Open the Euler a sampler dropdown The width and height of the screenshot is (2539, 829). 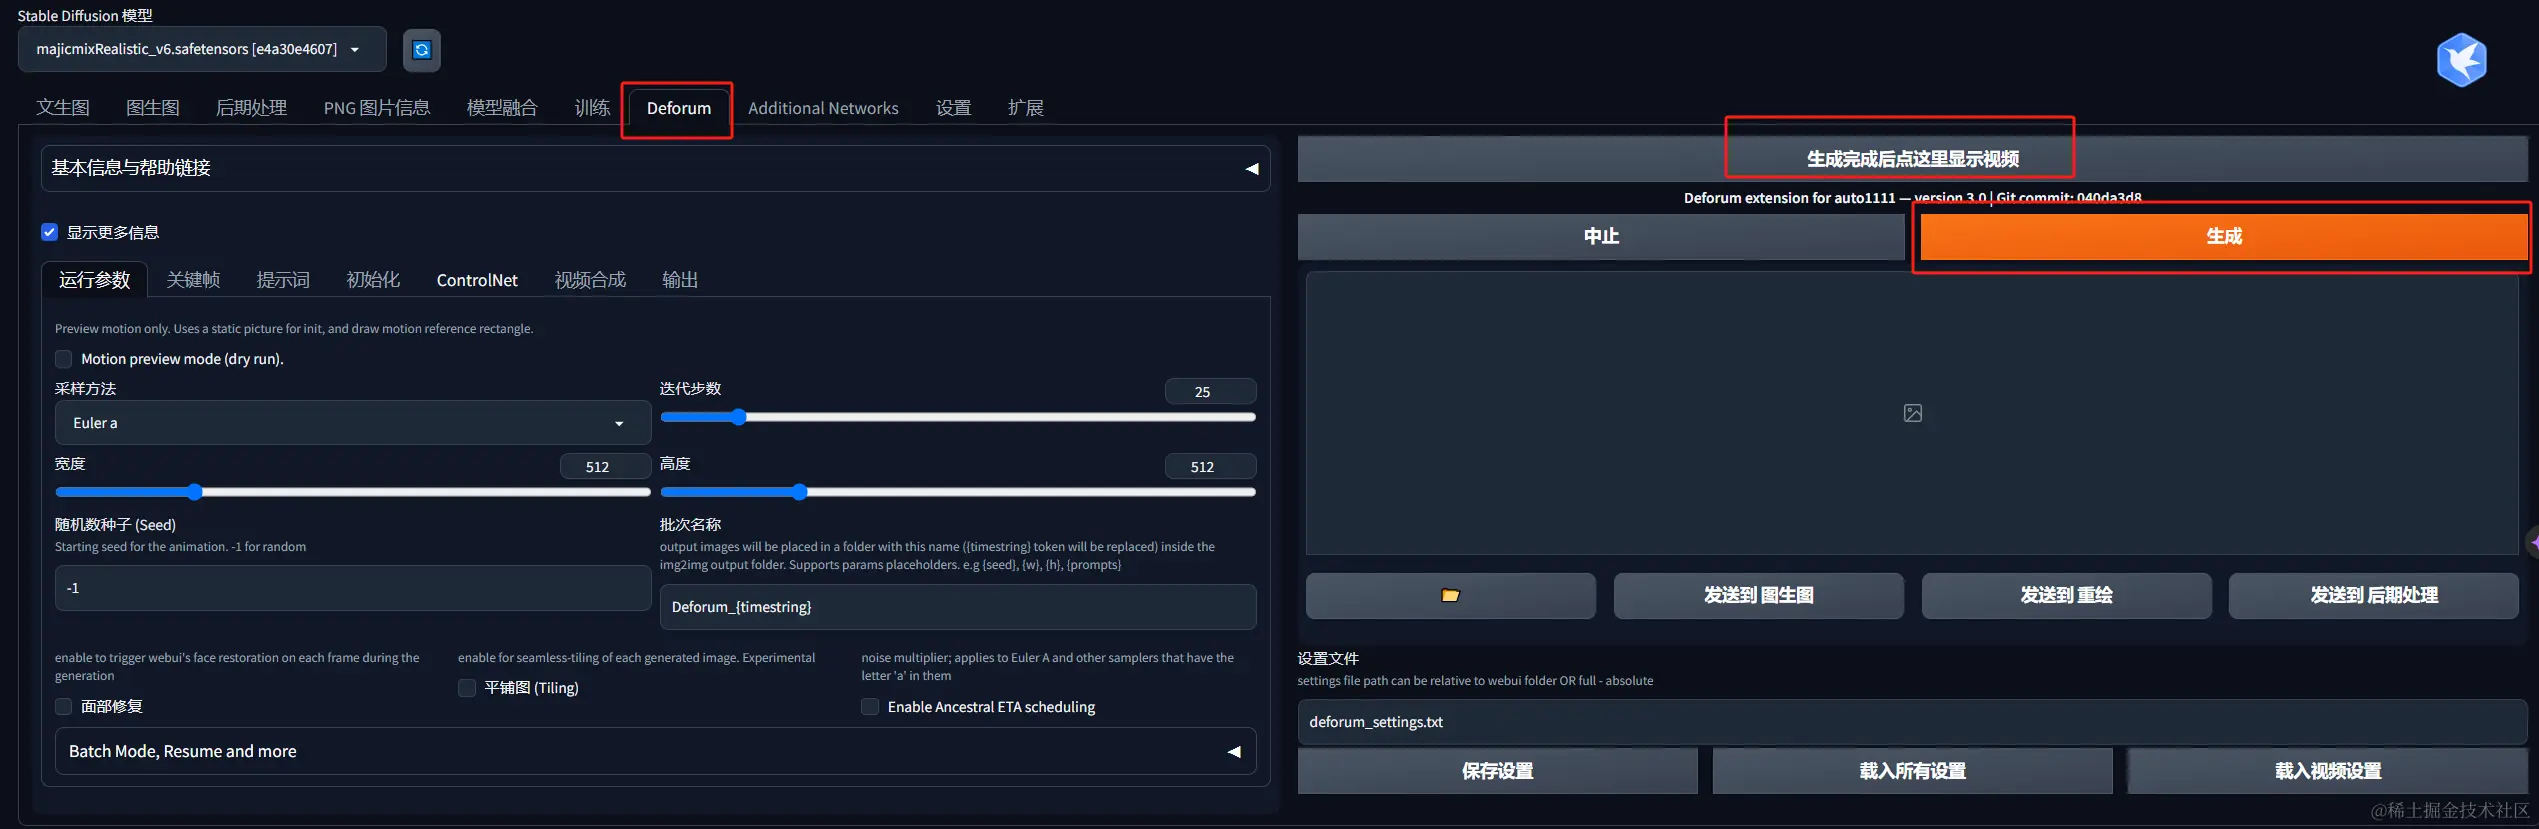pyautogui.click(x=352, y=423)
